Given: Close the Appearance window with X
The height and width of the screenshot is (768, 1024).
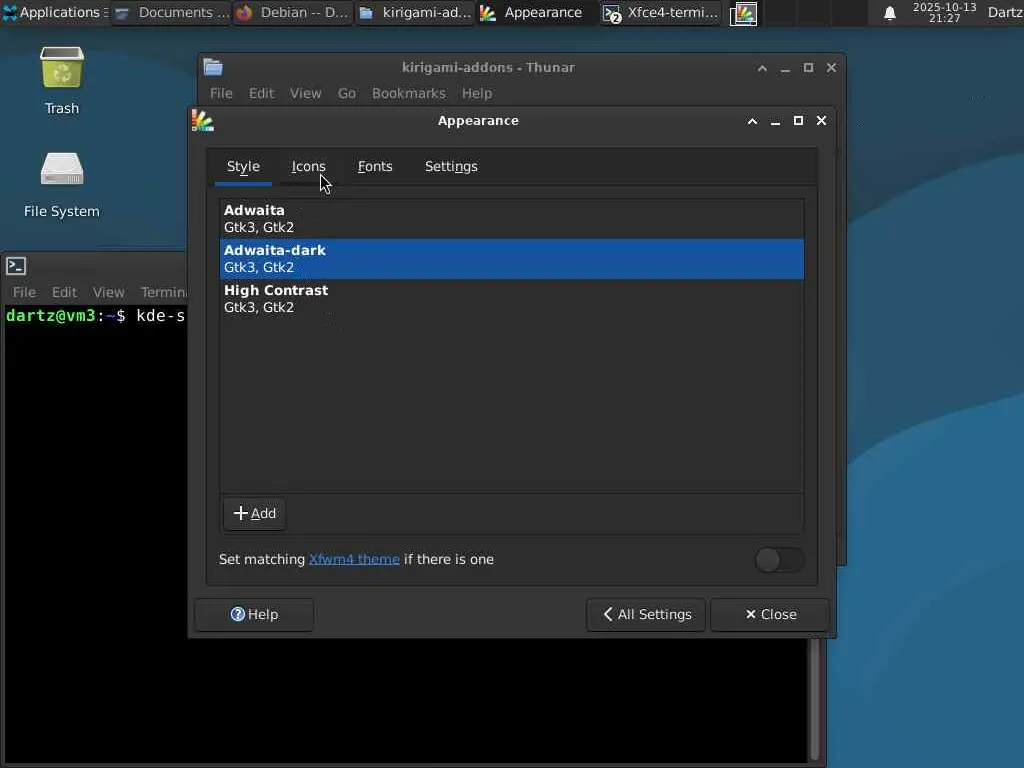Looking at the screenshot, I should pyautogui.click(x=822, y=121).
